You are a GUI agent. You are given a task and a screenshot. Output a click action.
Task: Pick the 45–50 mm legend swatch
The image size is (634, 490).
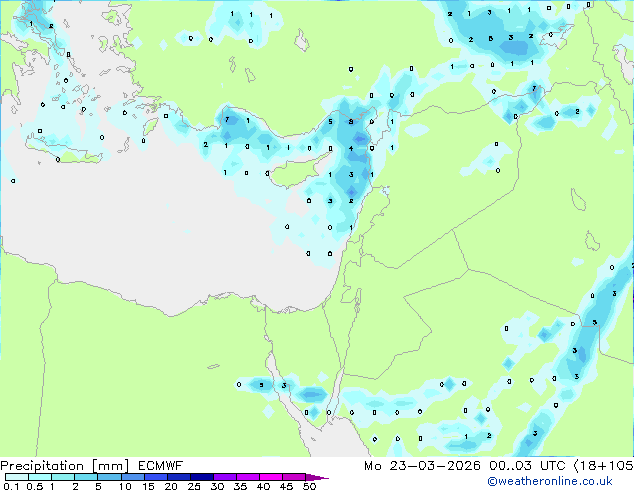294,477
